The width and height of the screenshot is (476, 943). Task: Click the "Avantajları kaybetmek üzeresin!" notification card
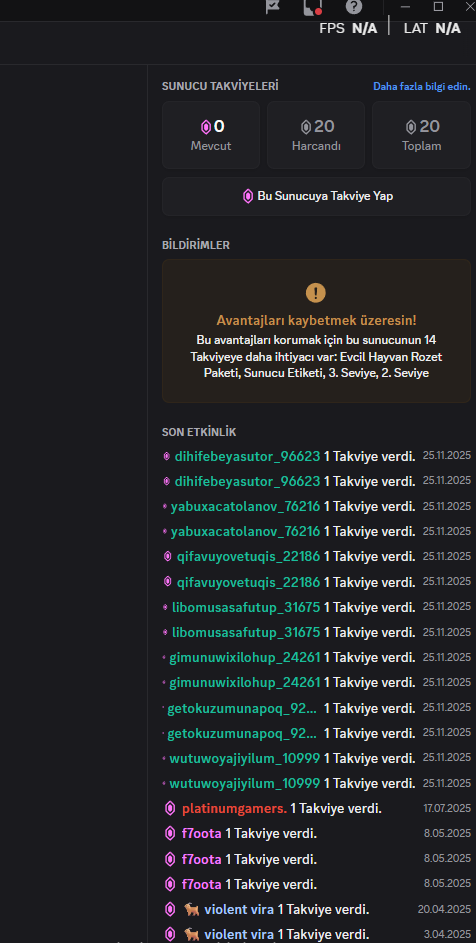pos(317,331)
